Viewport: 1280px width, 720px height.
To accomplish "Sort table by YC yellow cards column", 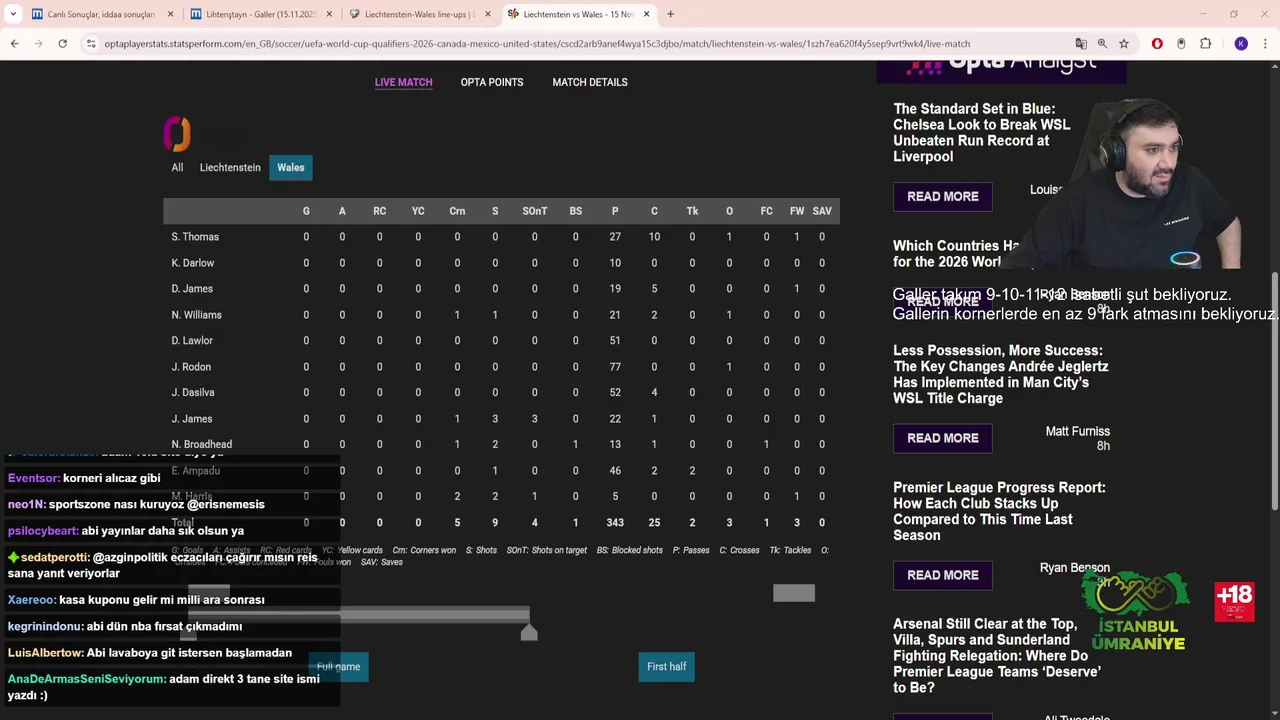I will [418, 211].
